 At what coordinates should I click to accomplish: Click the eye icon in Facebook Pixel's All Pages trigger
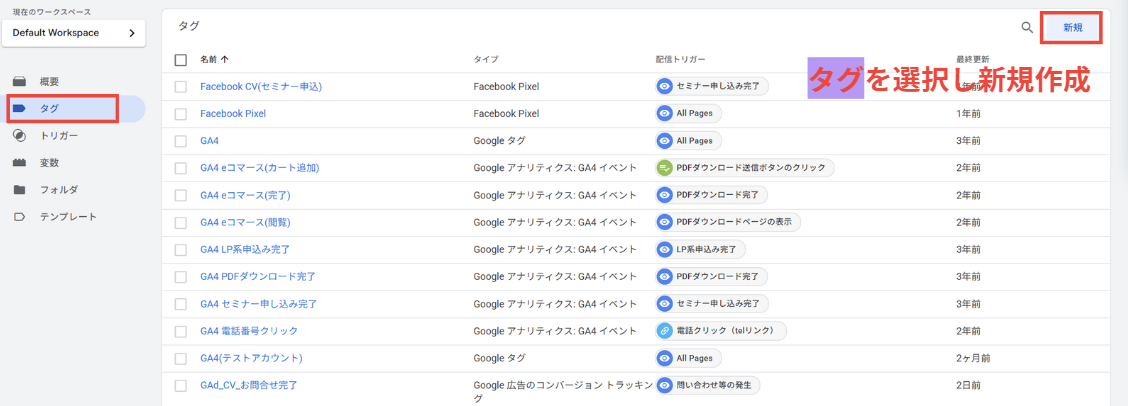[665, 114]
